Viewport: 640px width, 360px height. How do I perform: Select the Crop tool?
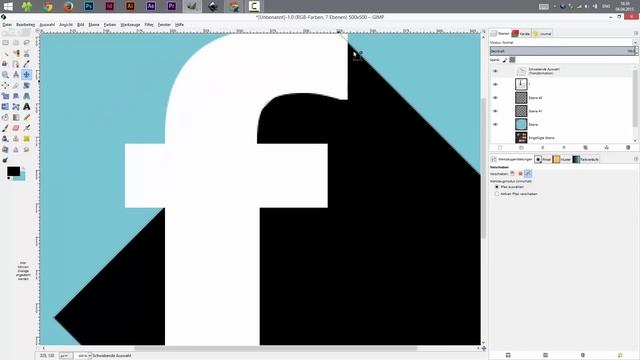[16, 85]
